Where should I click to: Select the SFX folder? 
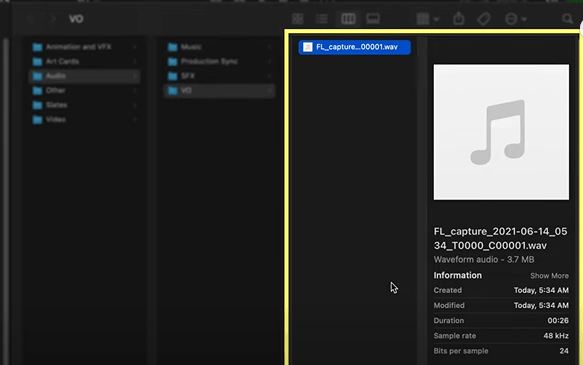click(x=219, y=76)
